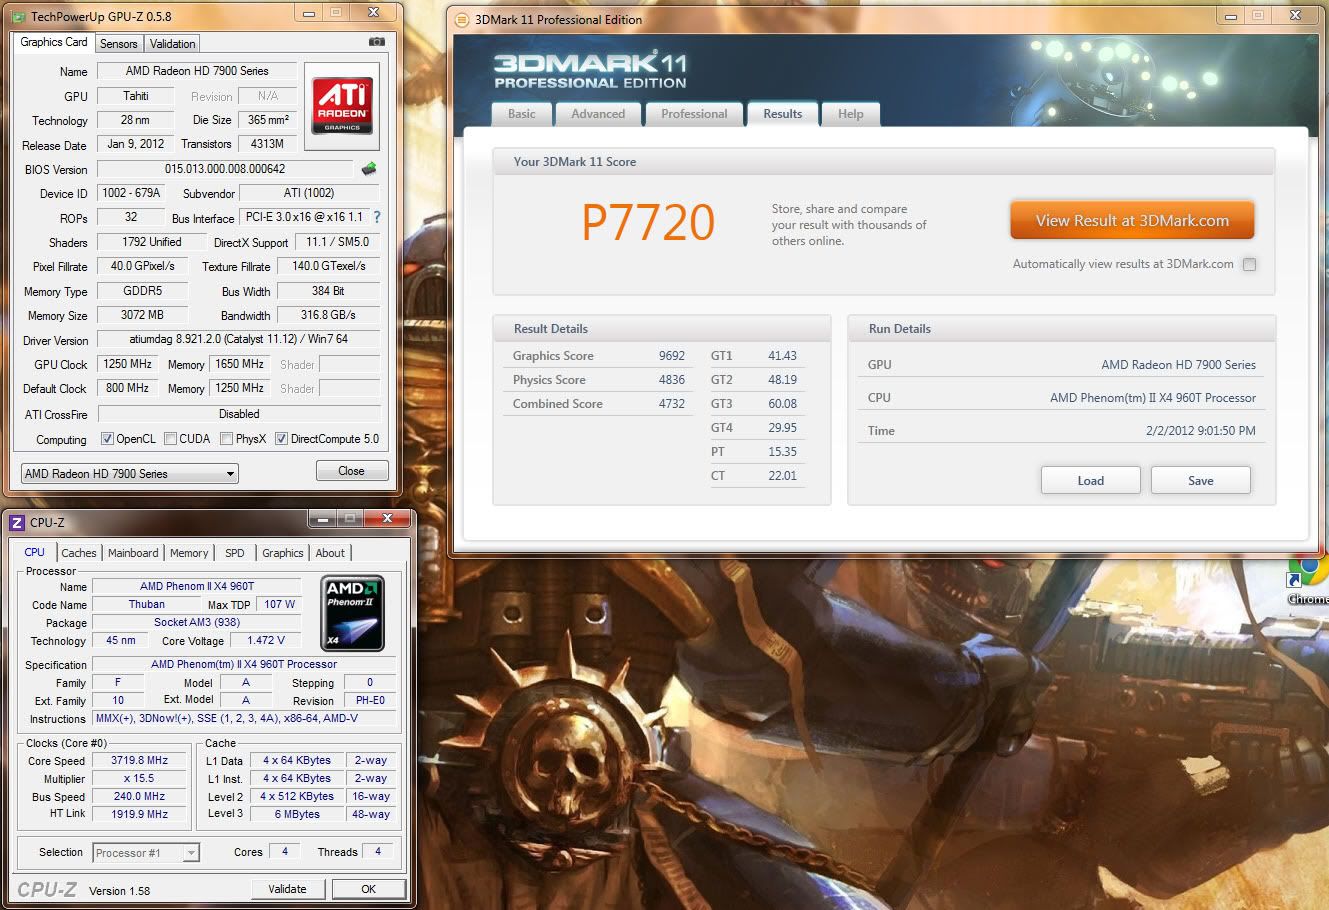Switch to the Advanced tab in 3DMark
1329x910 pixels.
[x=598, y=114]
